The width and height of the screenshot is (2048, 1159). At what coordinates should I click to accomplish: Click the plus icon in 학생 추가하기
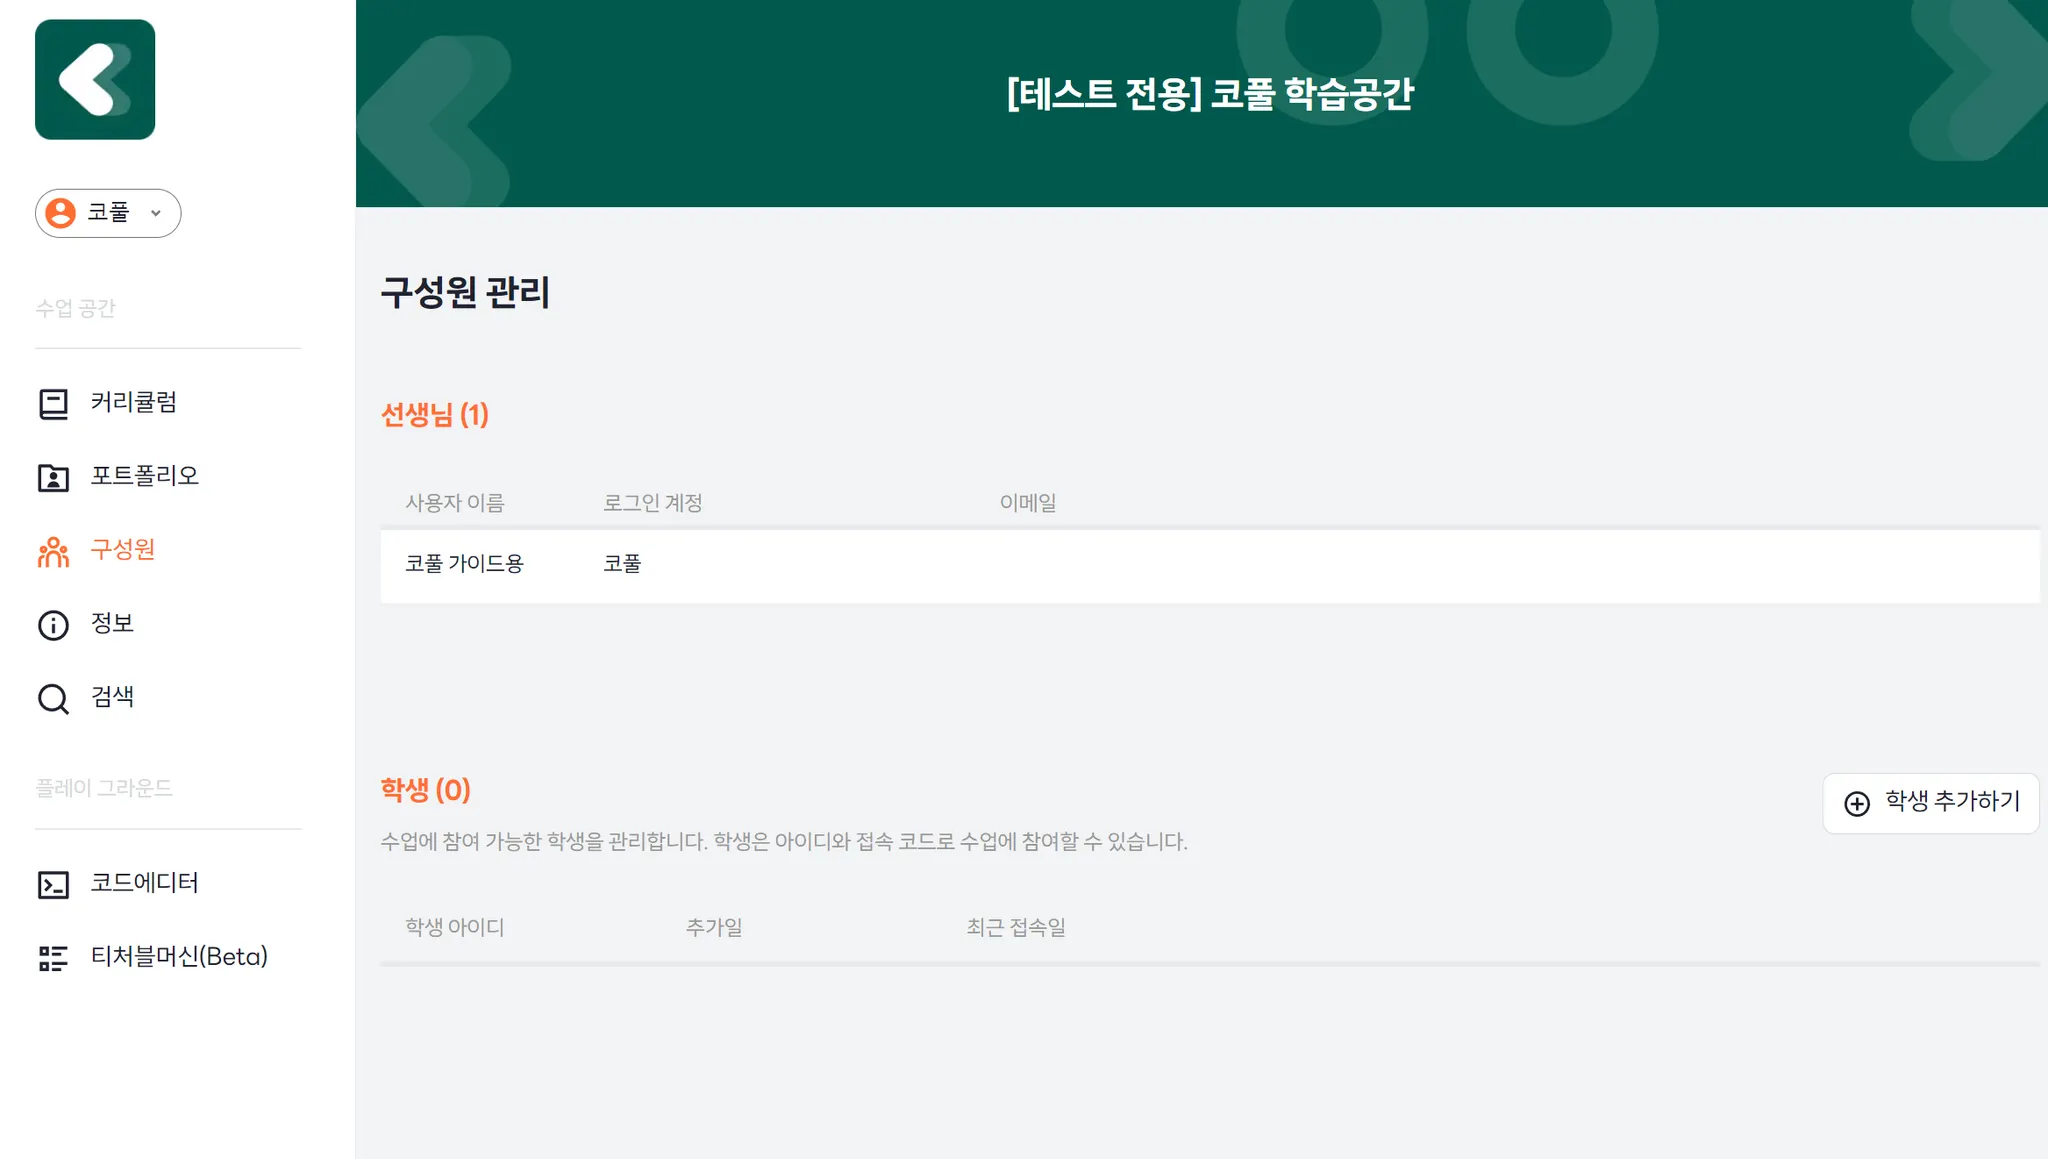1857,803
